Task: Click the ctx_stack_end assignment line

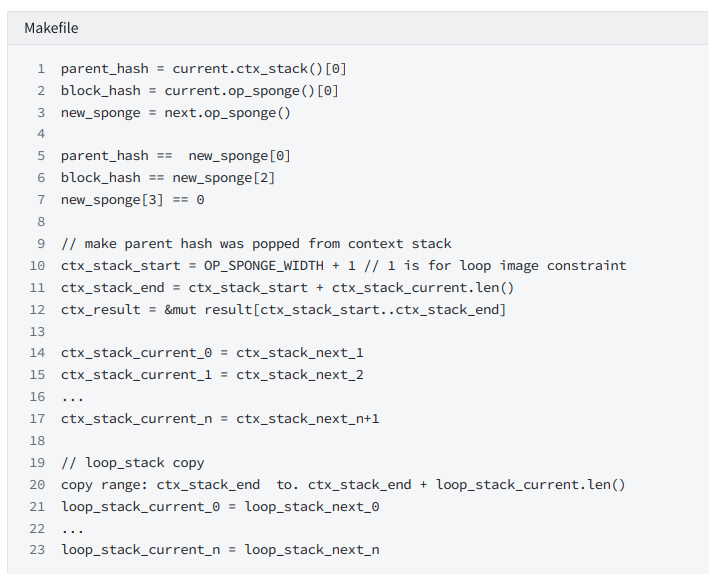Action: click(287, 288)
